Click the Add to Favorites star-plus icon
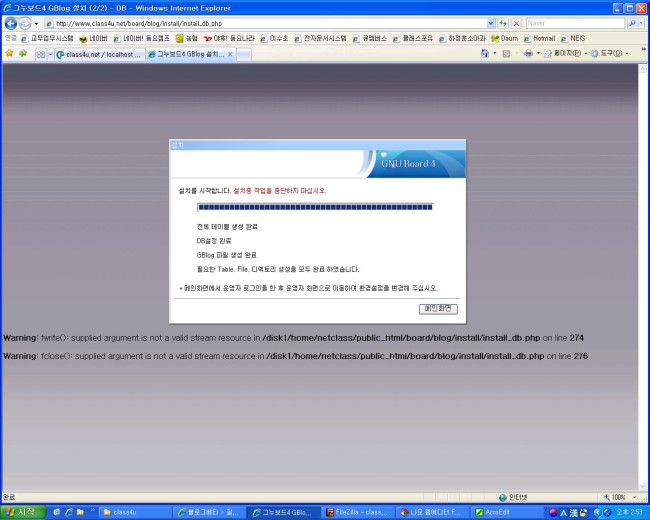The width and height of the screenshot is (650, 520). [x=23, y=53]
